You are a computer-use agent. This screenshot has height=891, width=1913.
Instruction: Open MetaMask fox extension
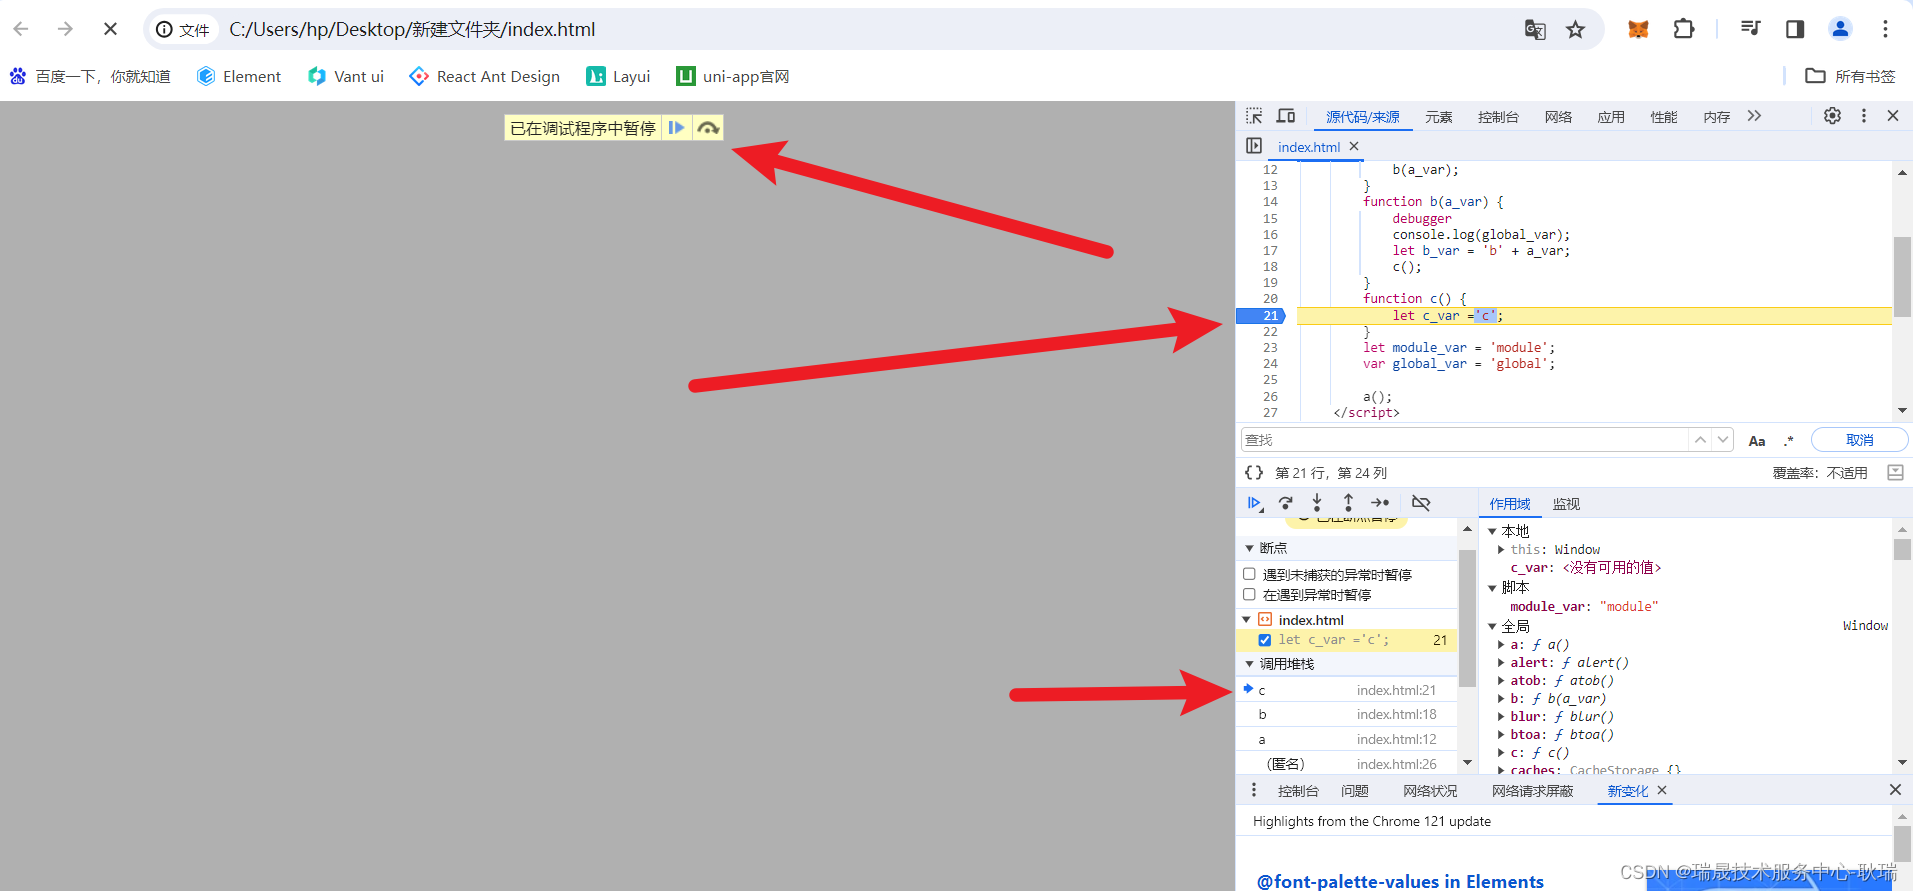click(1638, 29)
